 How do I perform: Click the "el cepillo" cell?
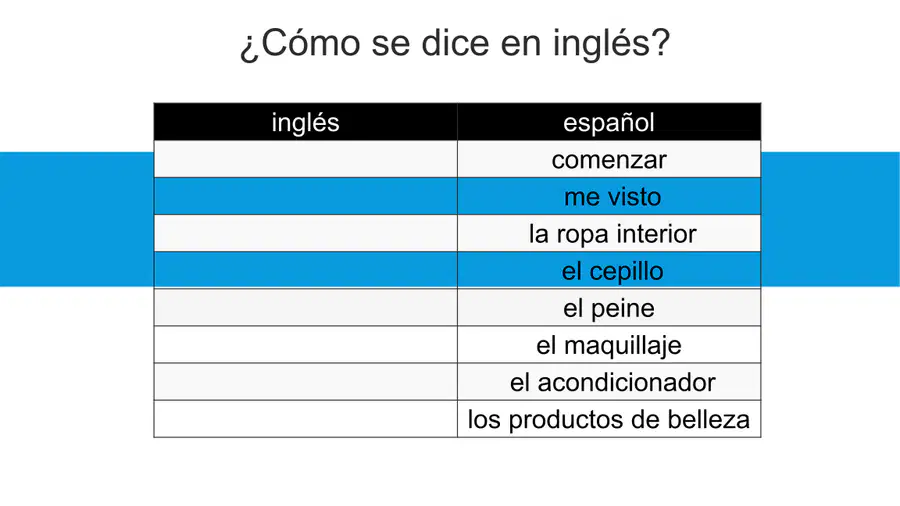click(609, 270)
